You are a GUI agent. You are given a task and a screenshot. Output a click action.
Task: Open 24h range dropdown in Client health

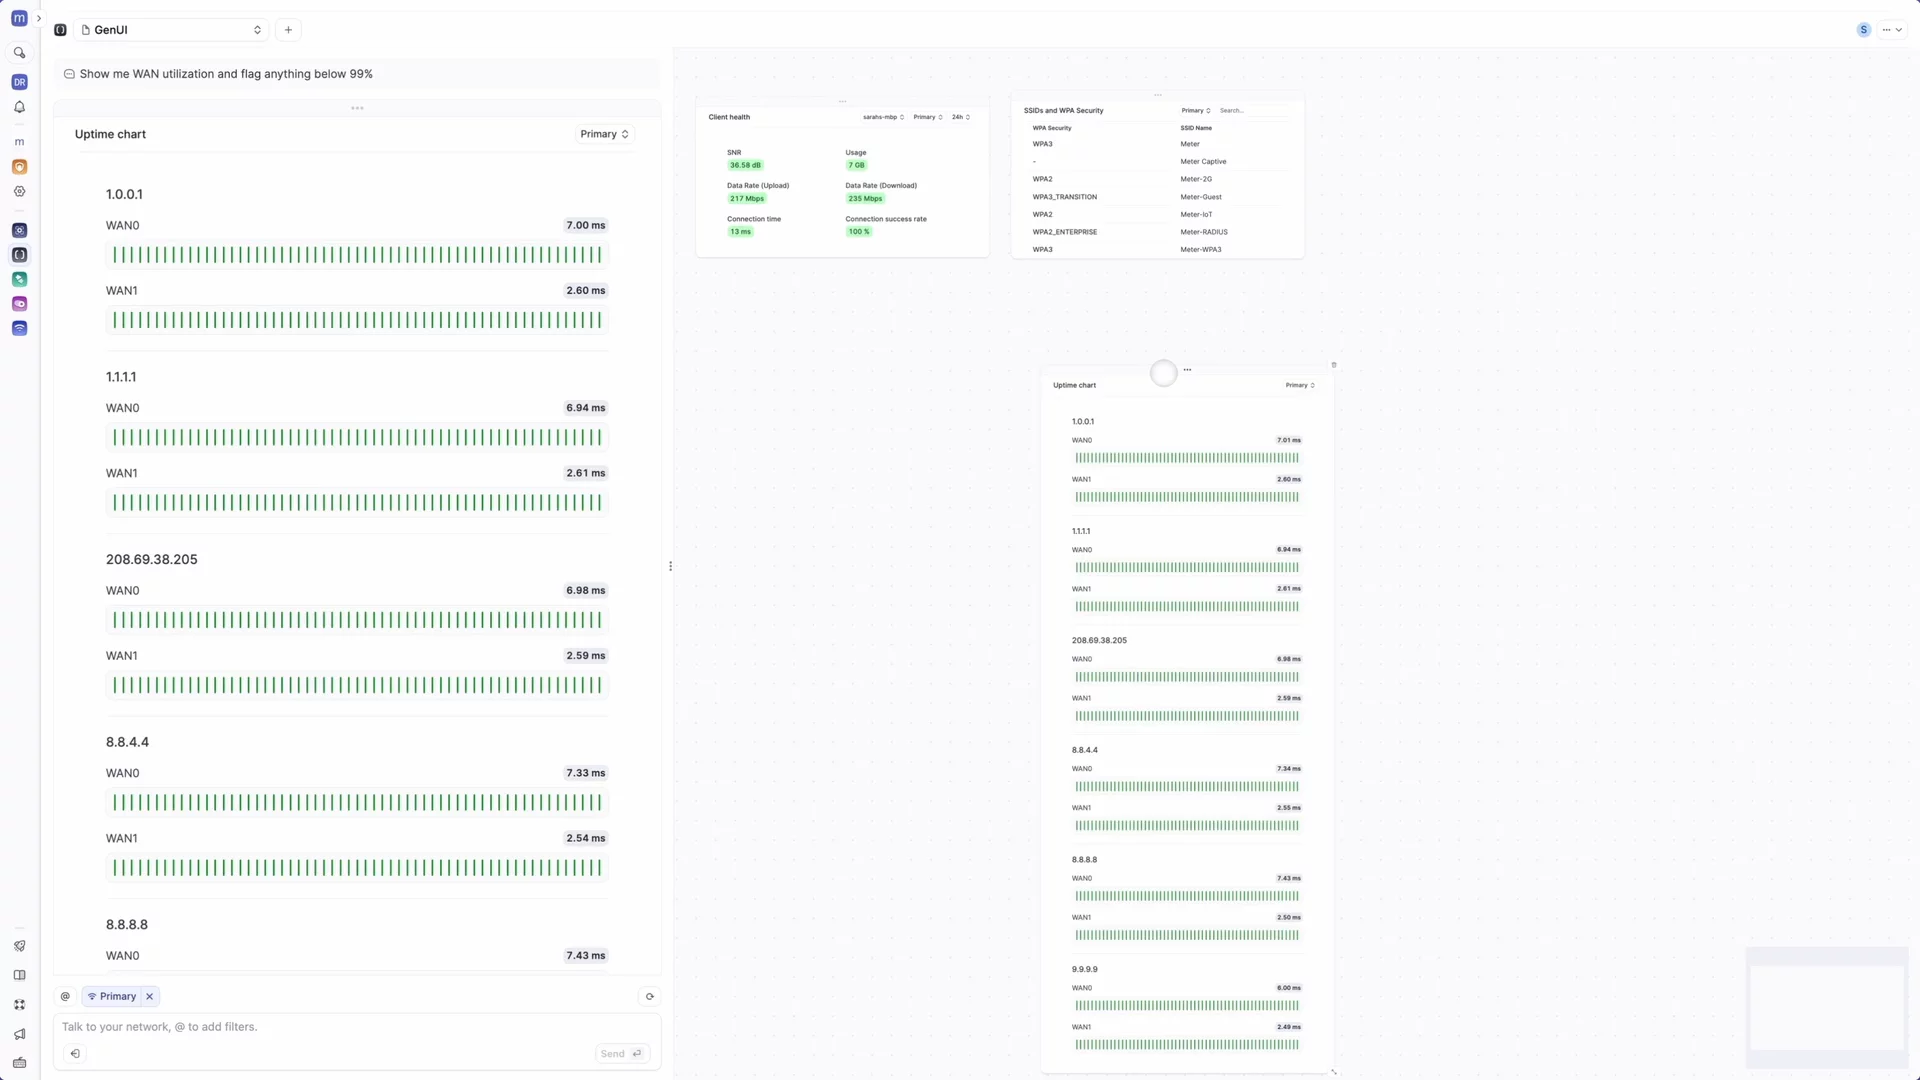pos(960,117)
